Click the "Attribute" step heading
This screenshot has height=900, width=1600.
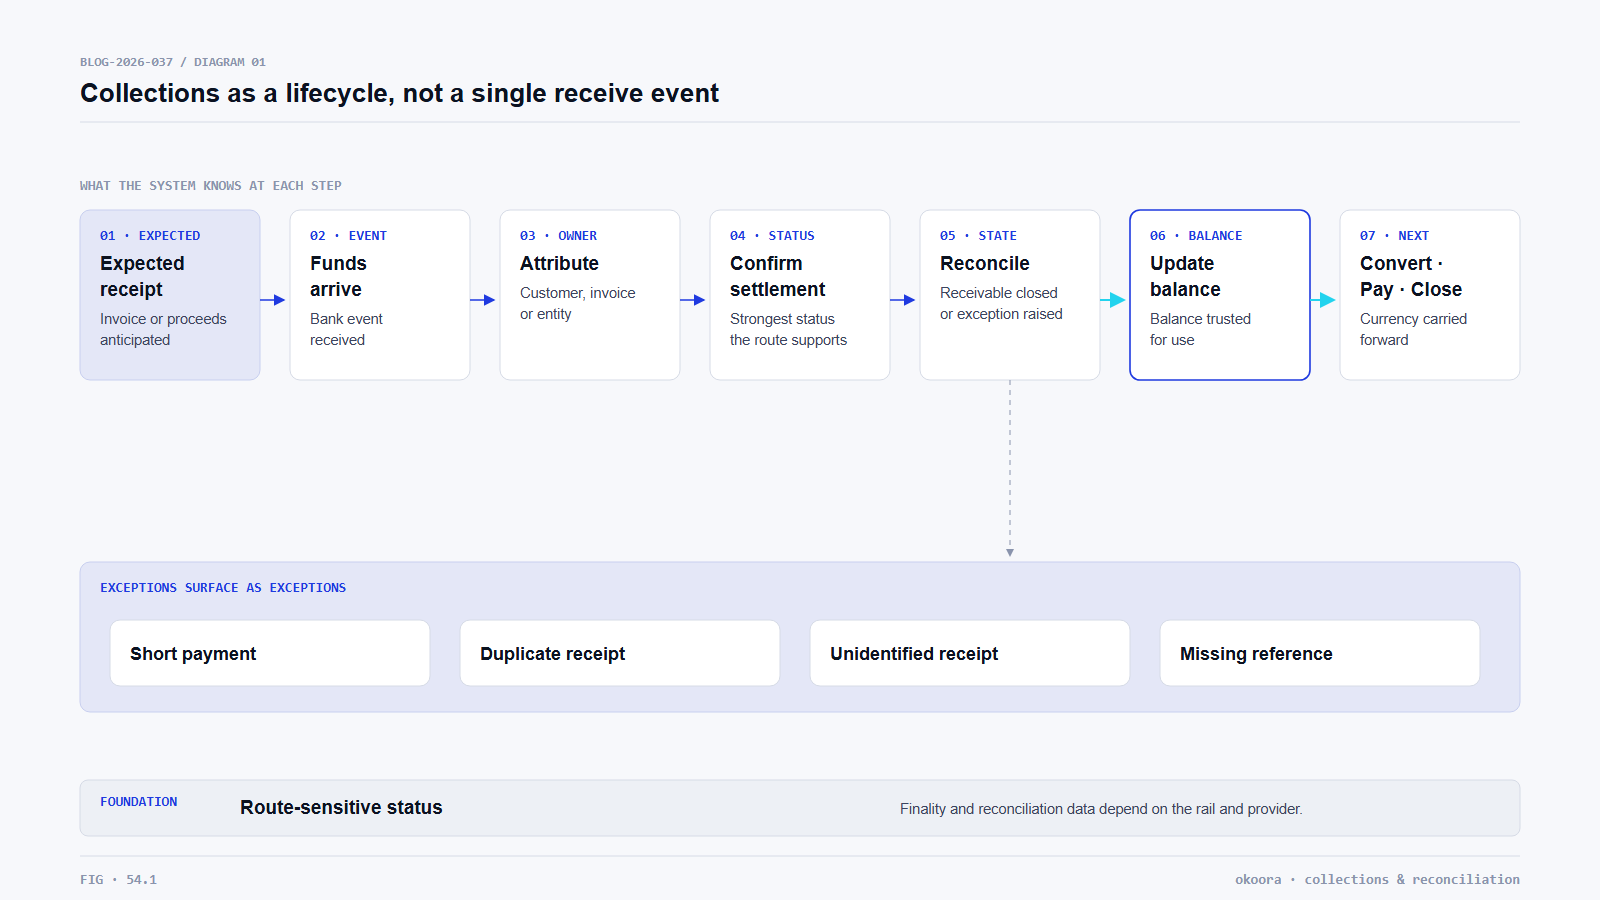click(559, 263)
